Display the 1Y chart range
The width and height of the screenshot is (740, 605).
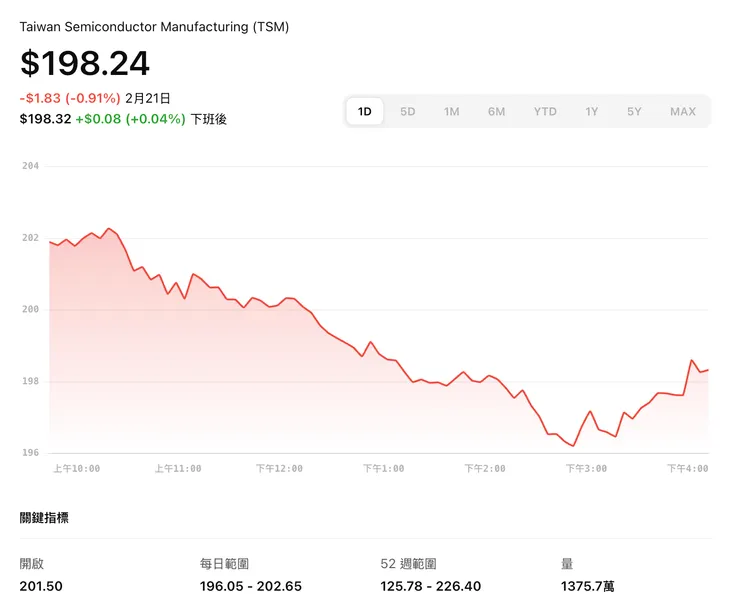pos(592,112)
